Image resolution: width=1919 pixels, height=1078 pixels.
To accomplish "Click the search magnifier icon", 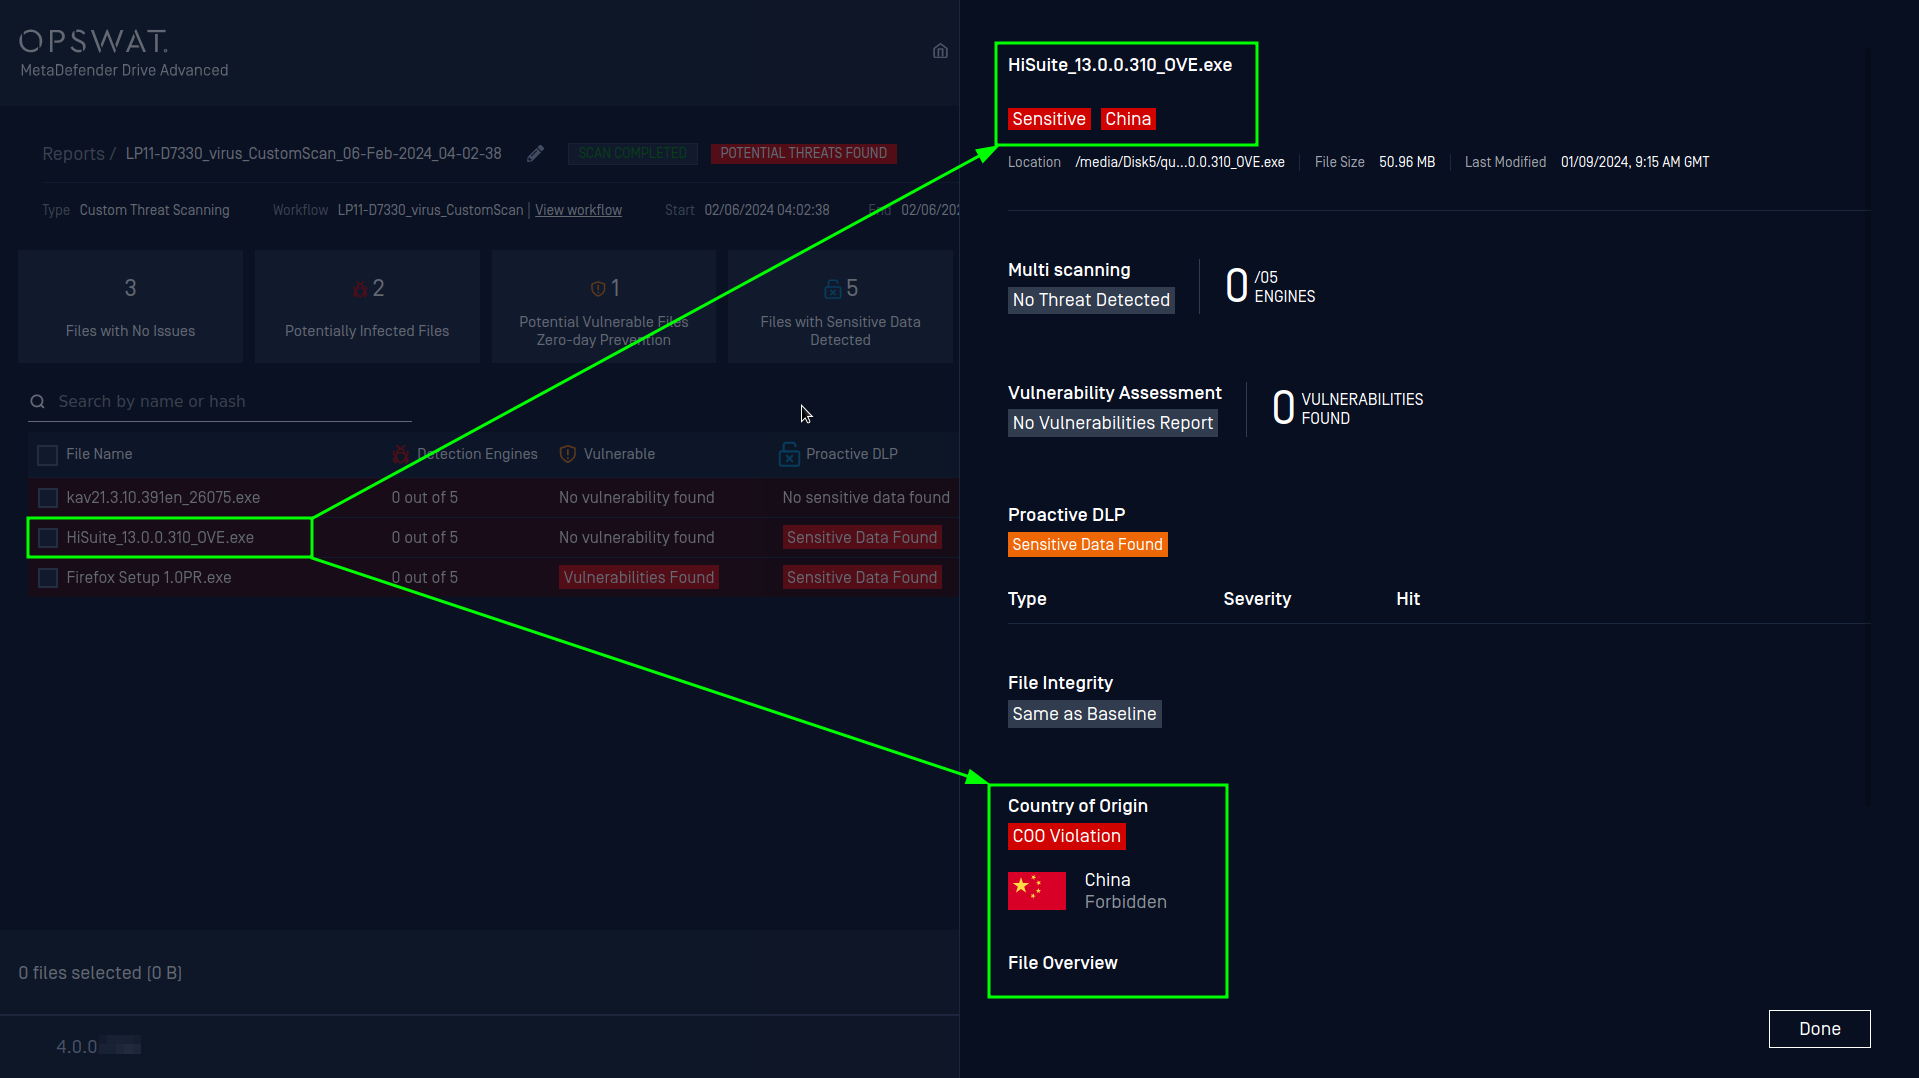I will click(x=38, y=402).
